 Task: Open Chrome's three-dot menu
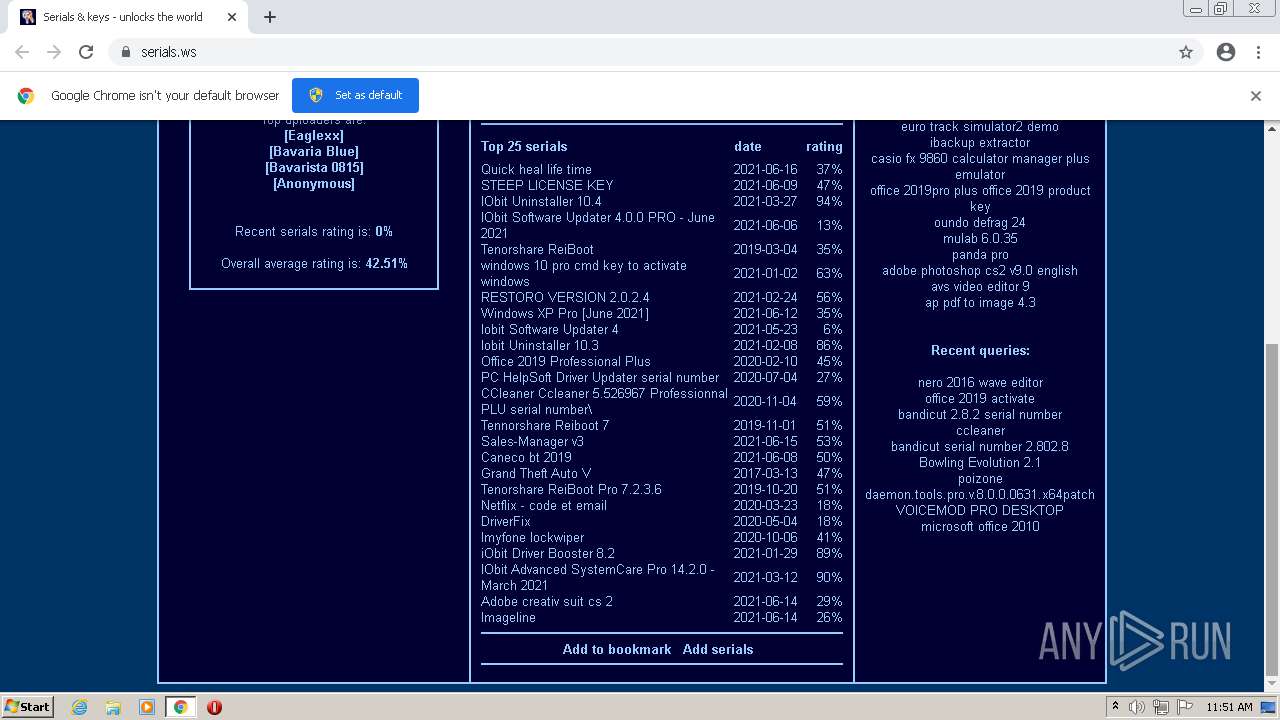(x=1258, y=52)
